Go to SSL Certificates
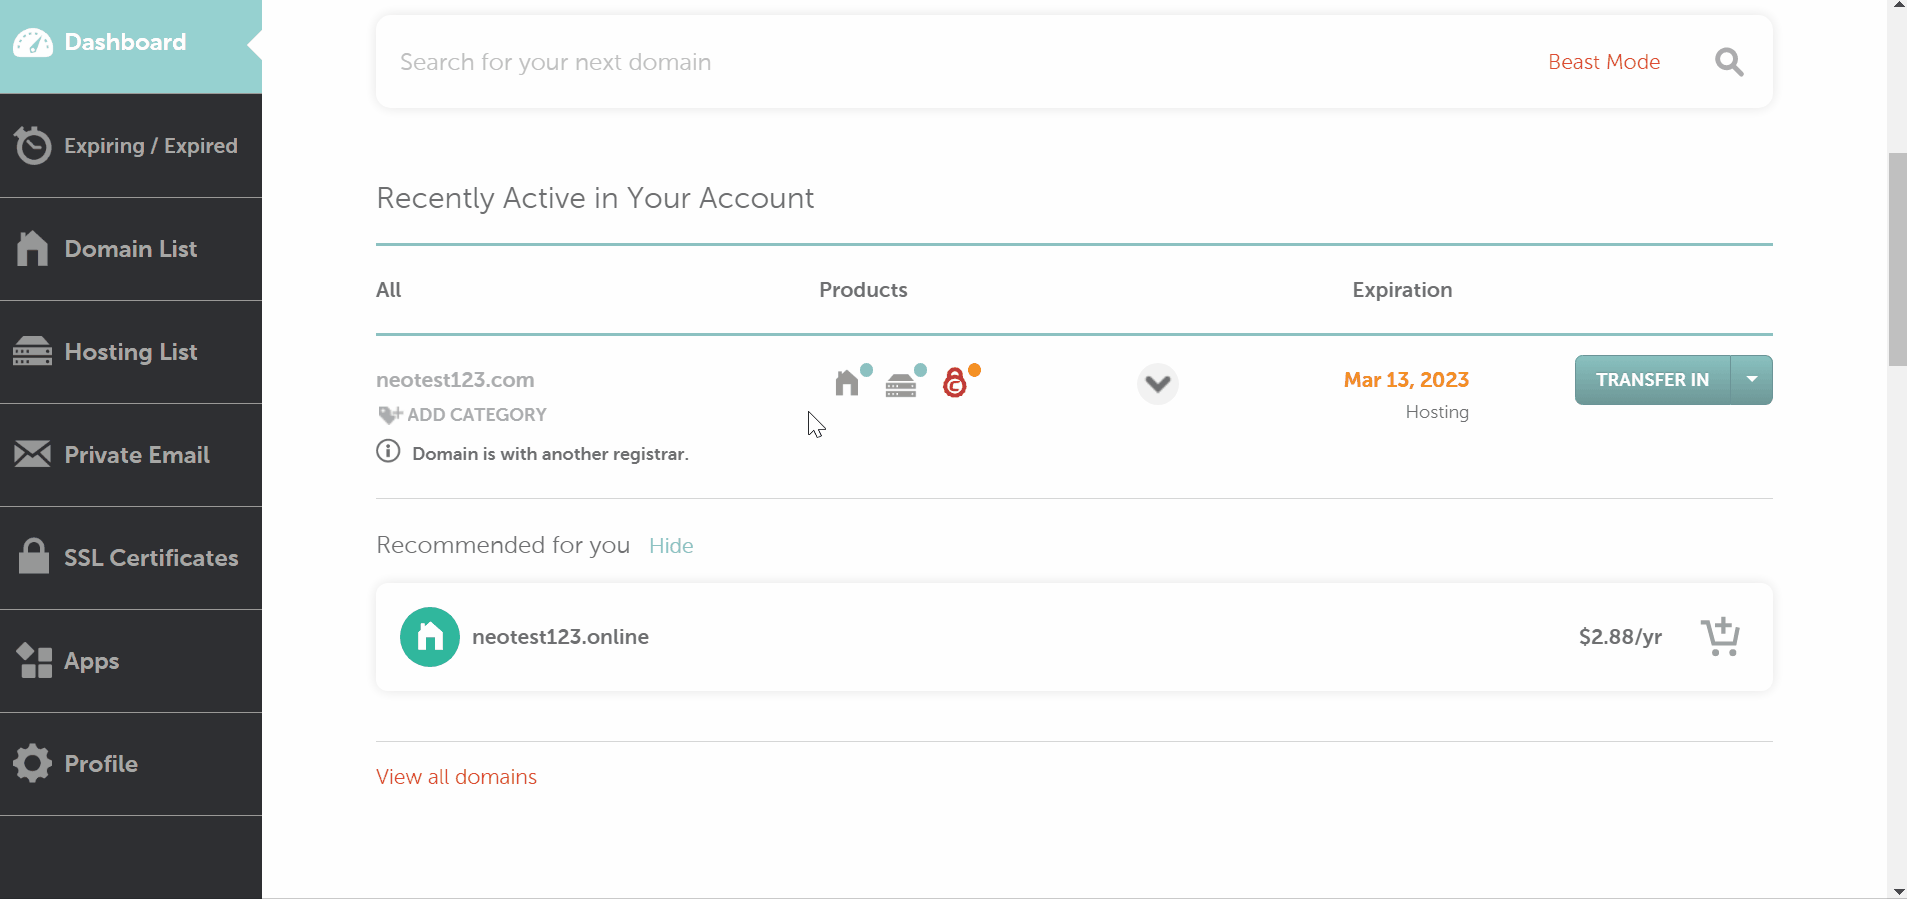1907x899 pixels. tap(131, 558)
